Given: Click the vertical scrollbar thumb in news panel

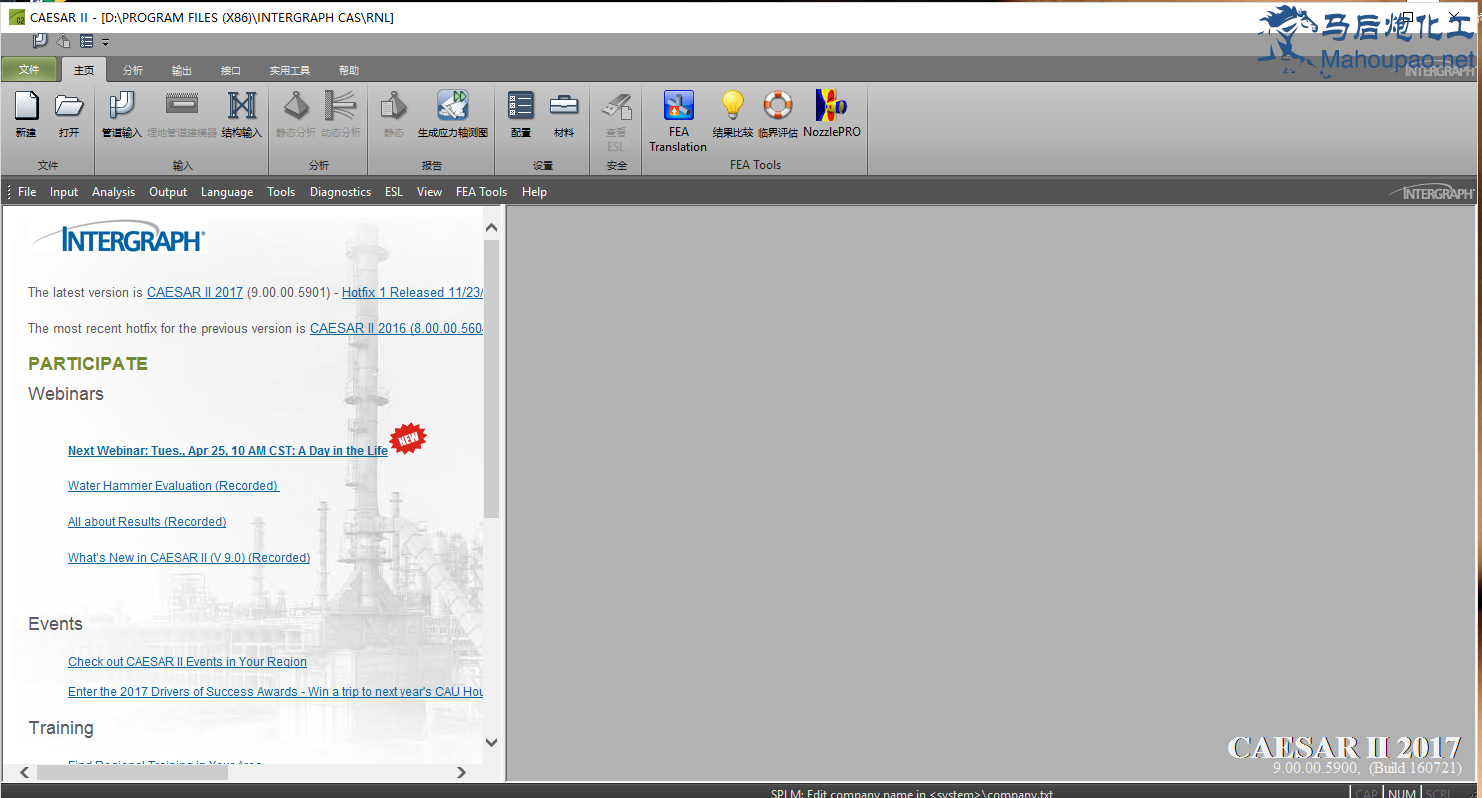Looking at the screenshot, I should [x=491, y=378].
